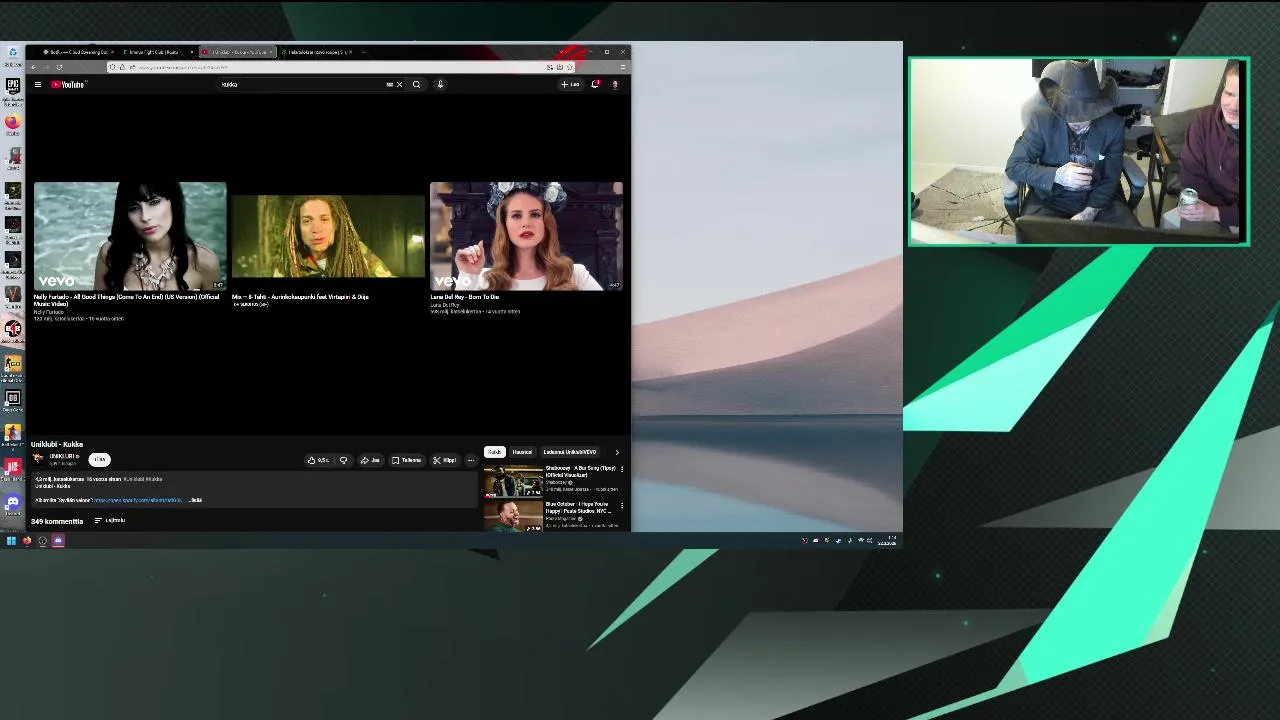The width and height of the screenshot is (1280, 720).
Task: Select the Lädannut UniklubiVEVO filter chip
Action: click(570, 452)
